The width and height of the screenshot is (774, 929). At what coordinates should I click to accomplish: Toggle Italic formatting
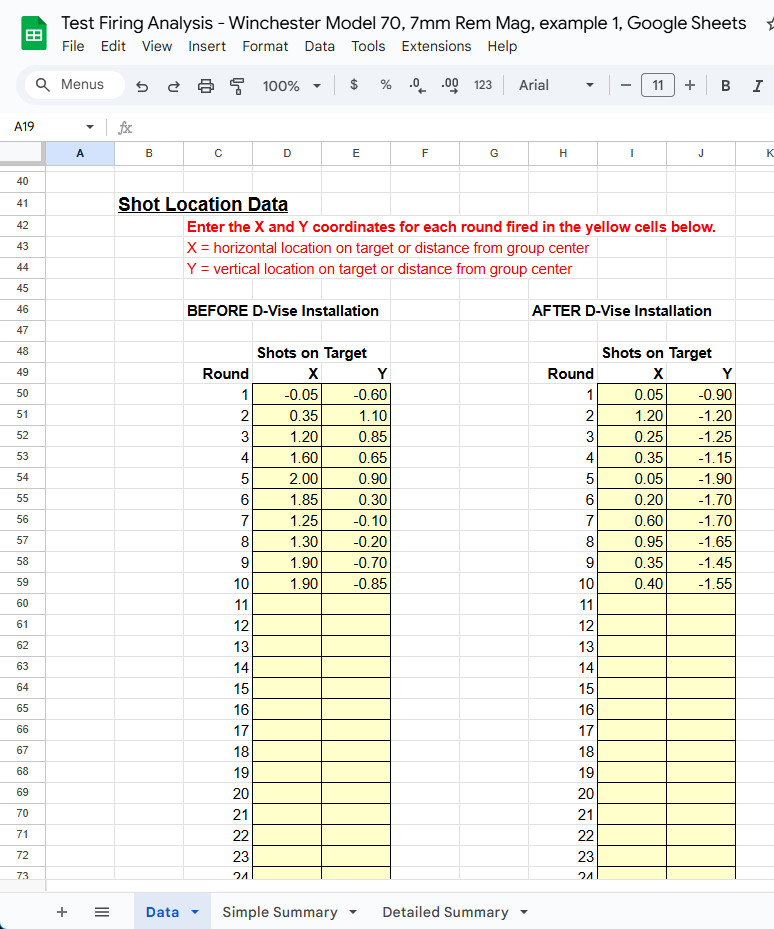[757, 86]
